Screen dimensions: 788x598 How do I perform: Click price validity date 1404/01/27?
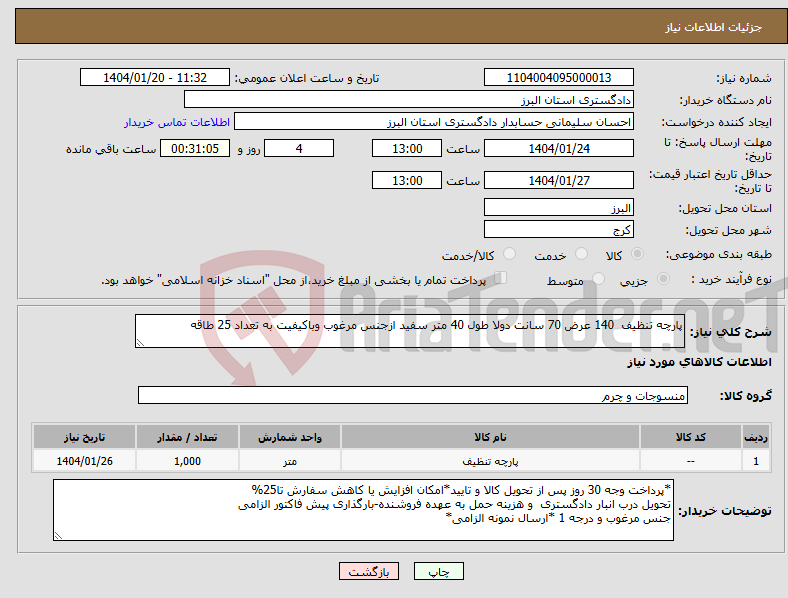coord(558,180)
